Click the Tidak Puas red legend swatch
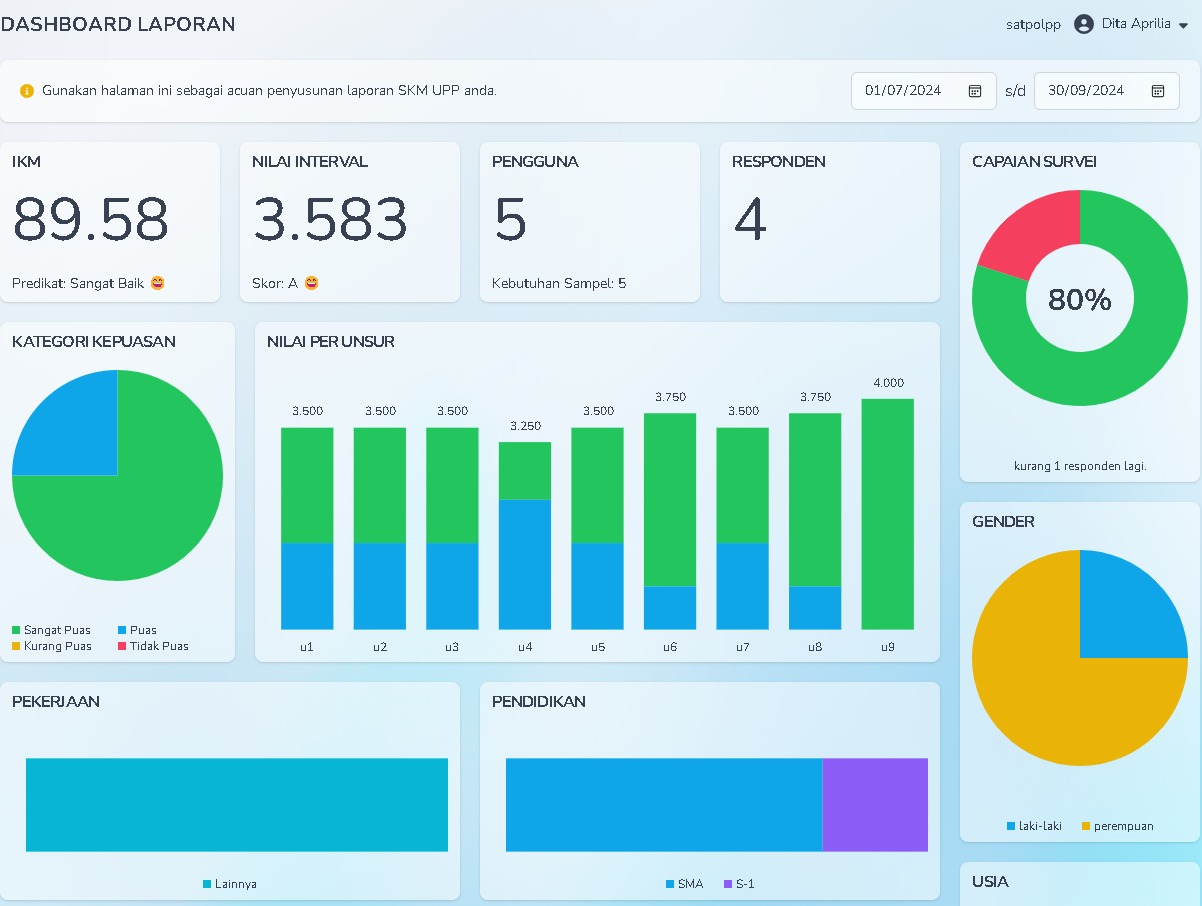The height and width of the screenshot is (906, 1202). click(122, 646)
